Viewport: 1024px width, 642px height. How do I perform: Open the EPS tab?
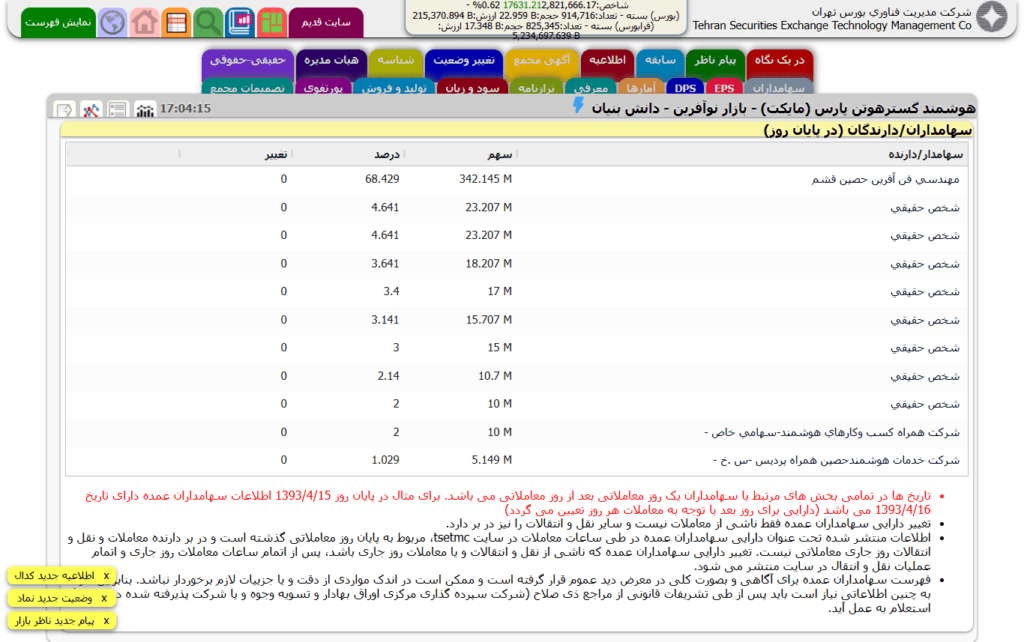[x=724, y=88]
